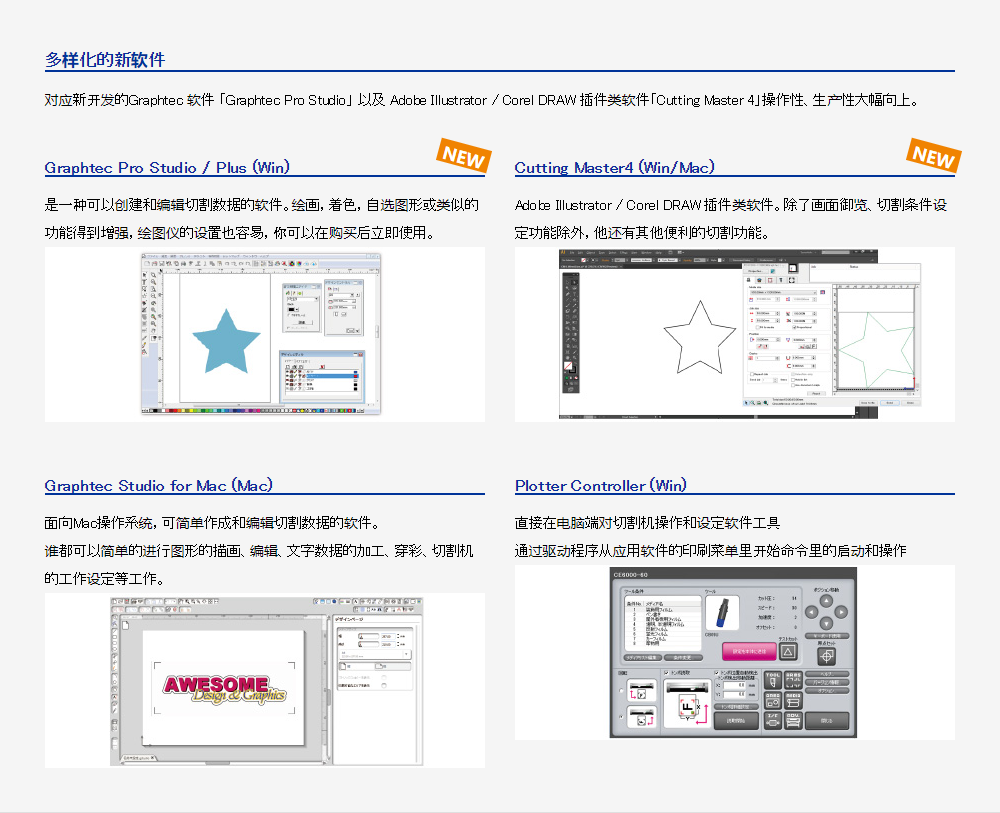Image resolution: width=1000 pixels, height=813 pixels.
Task: Open the I/F interface button
Action: tap(773, 721)
